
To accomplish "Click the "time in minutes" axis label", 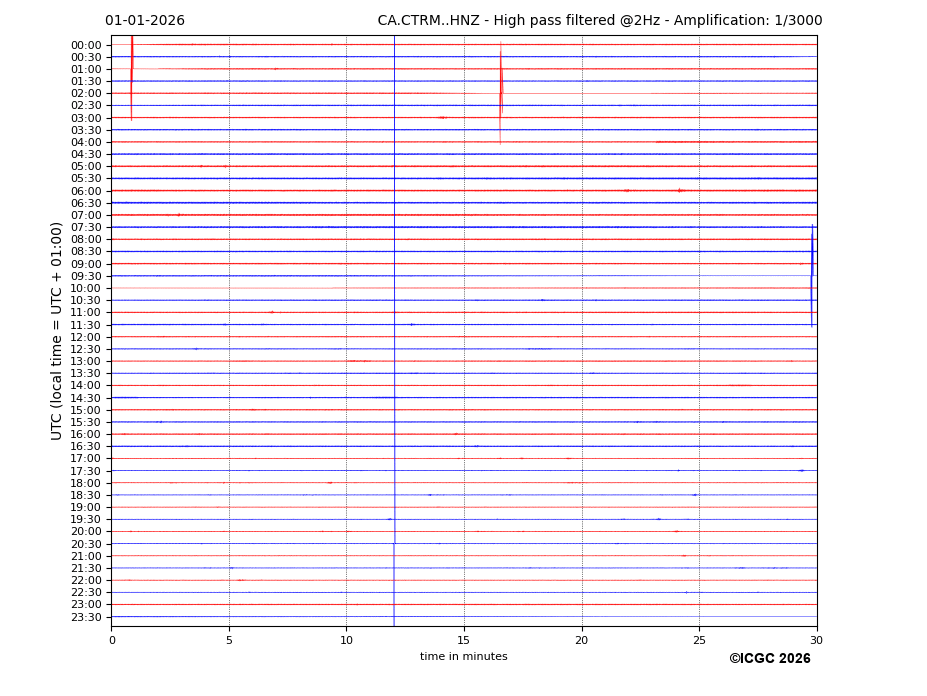I will [463, 657].
